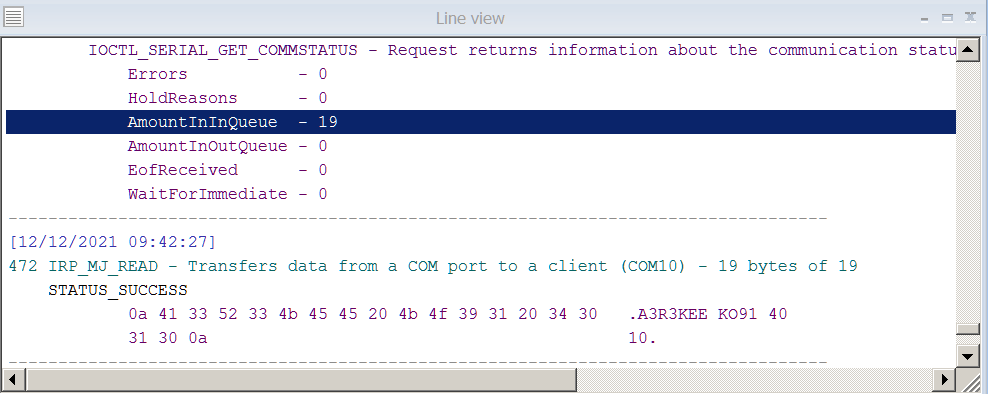
Task: Minimize the Line view panel
Action: coord(924,19)
